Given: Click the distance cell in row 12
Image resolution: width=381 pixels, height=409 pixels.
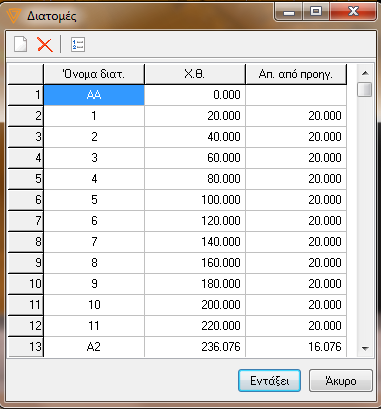Looking at the screenshot, I should pos(296,326).
